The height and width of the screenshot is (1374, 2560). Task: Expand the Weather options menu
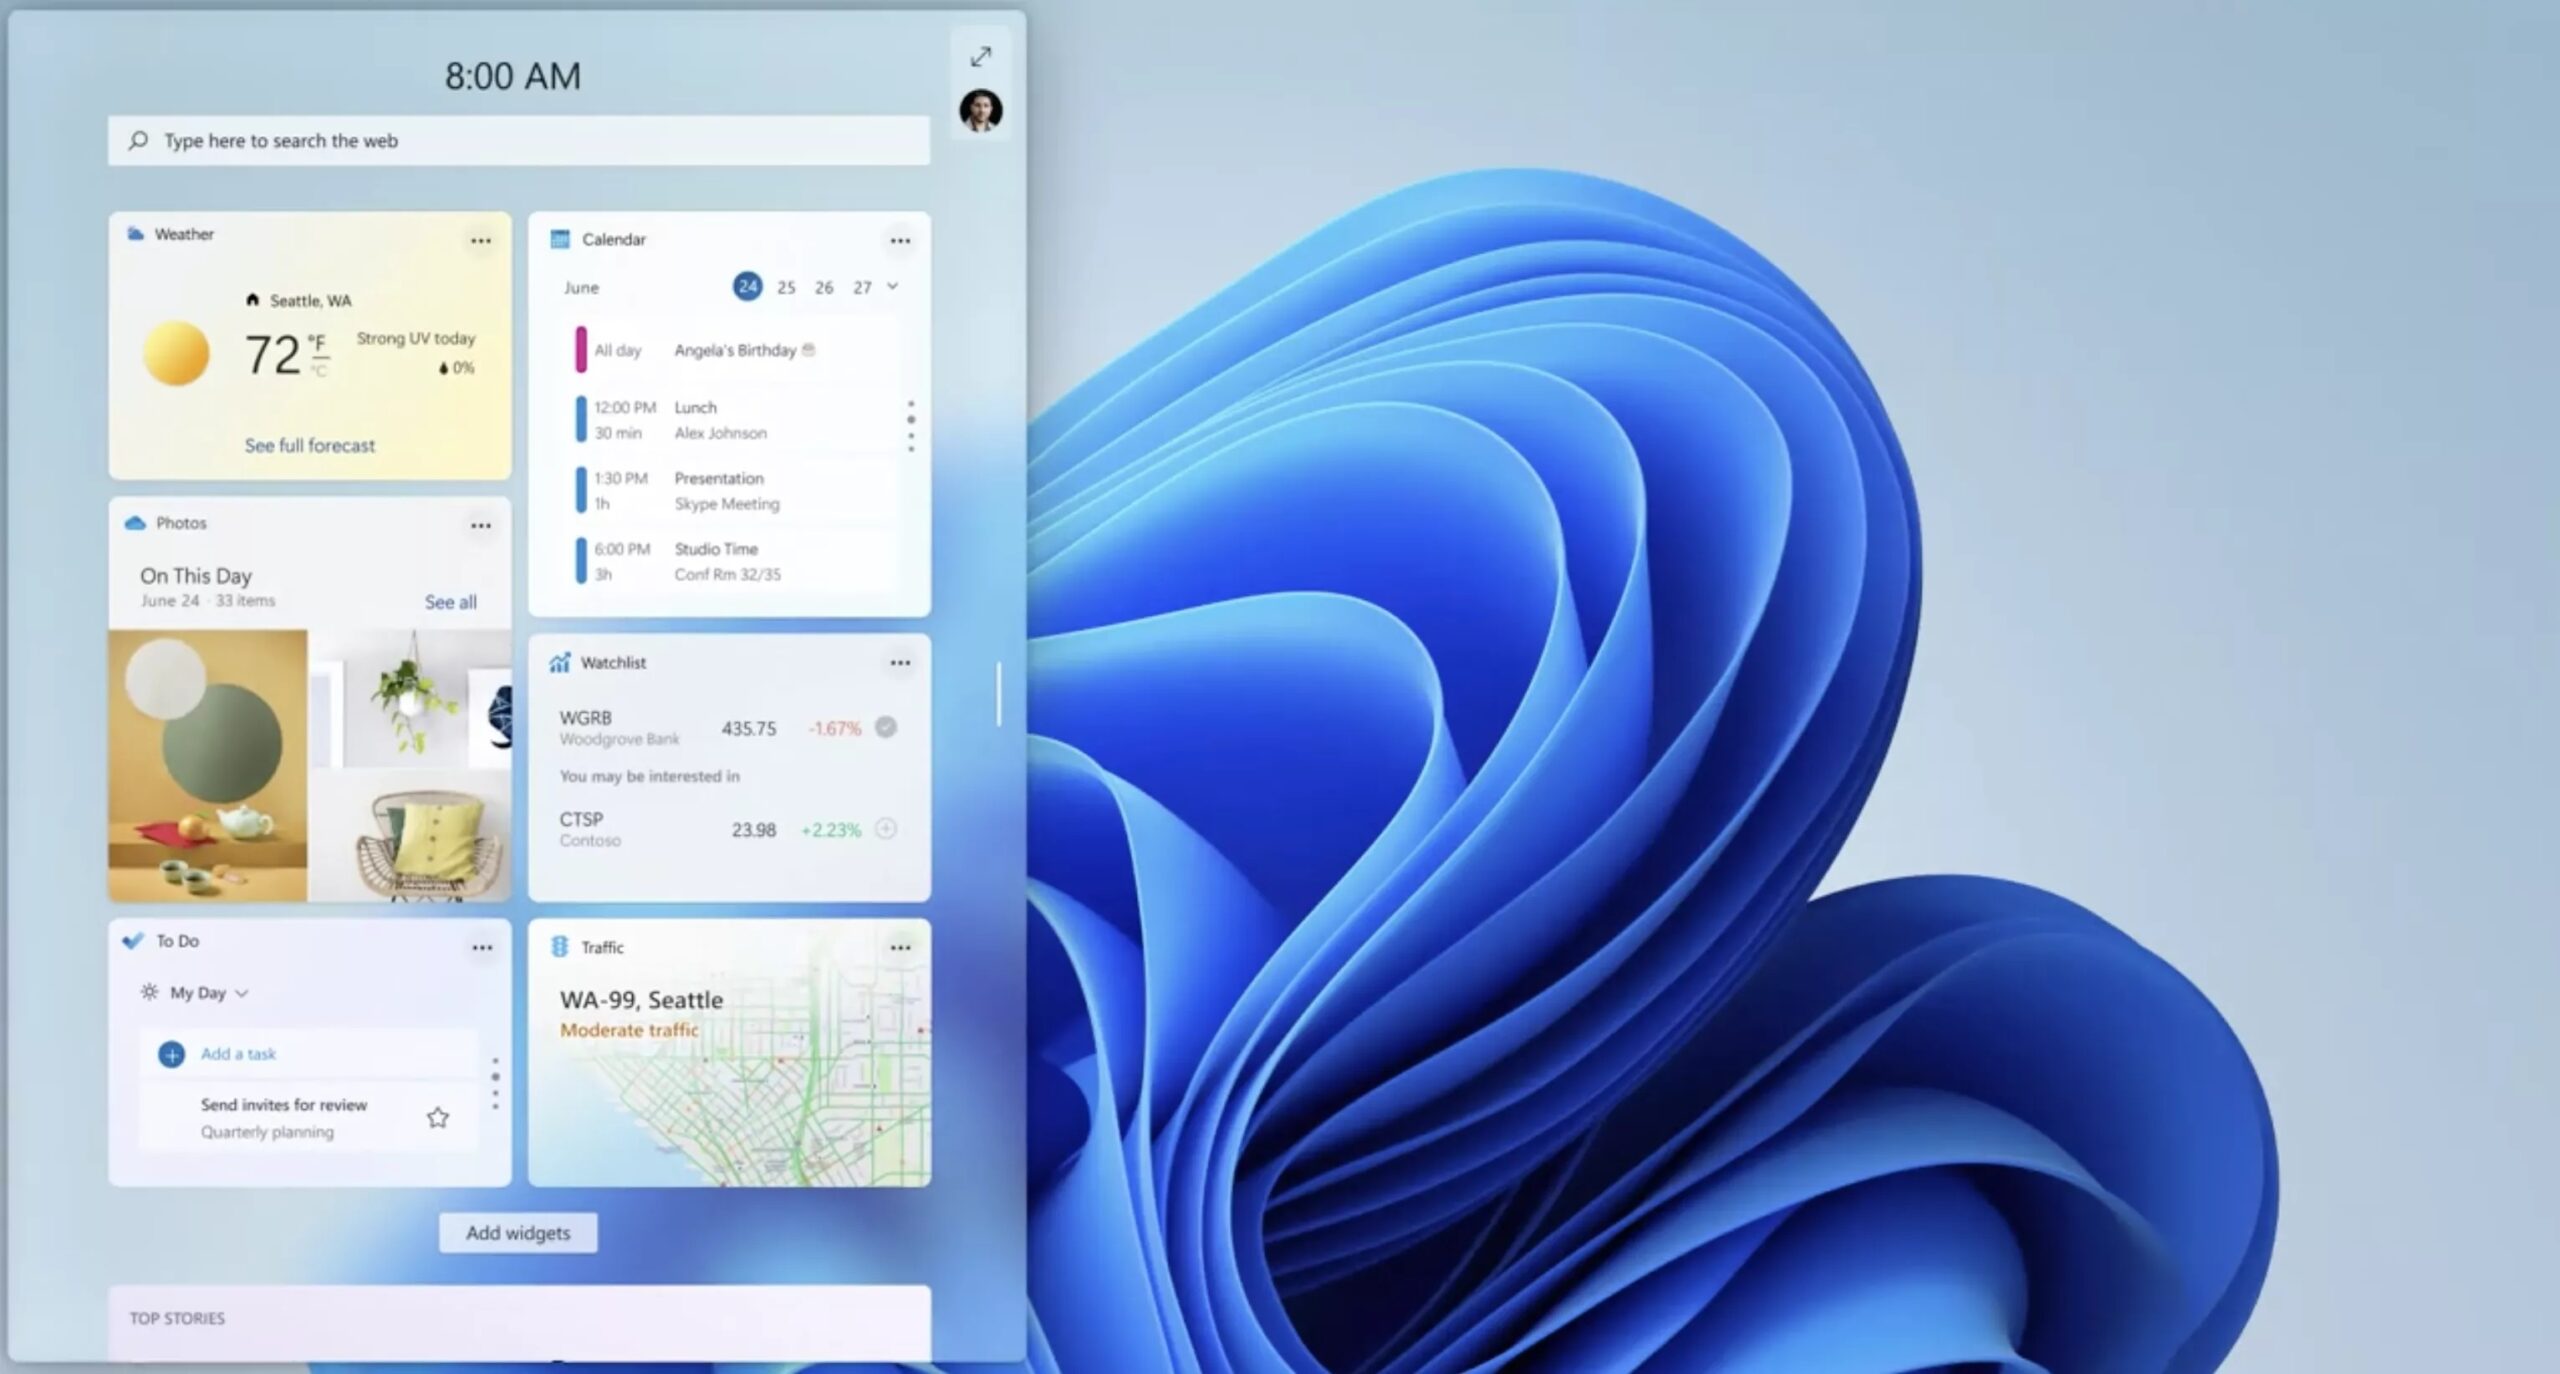click(479, 240)
